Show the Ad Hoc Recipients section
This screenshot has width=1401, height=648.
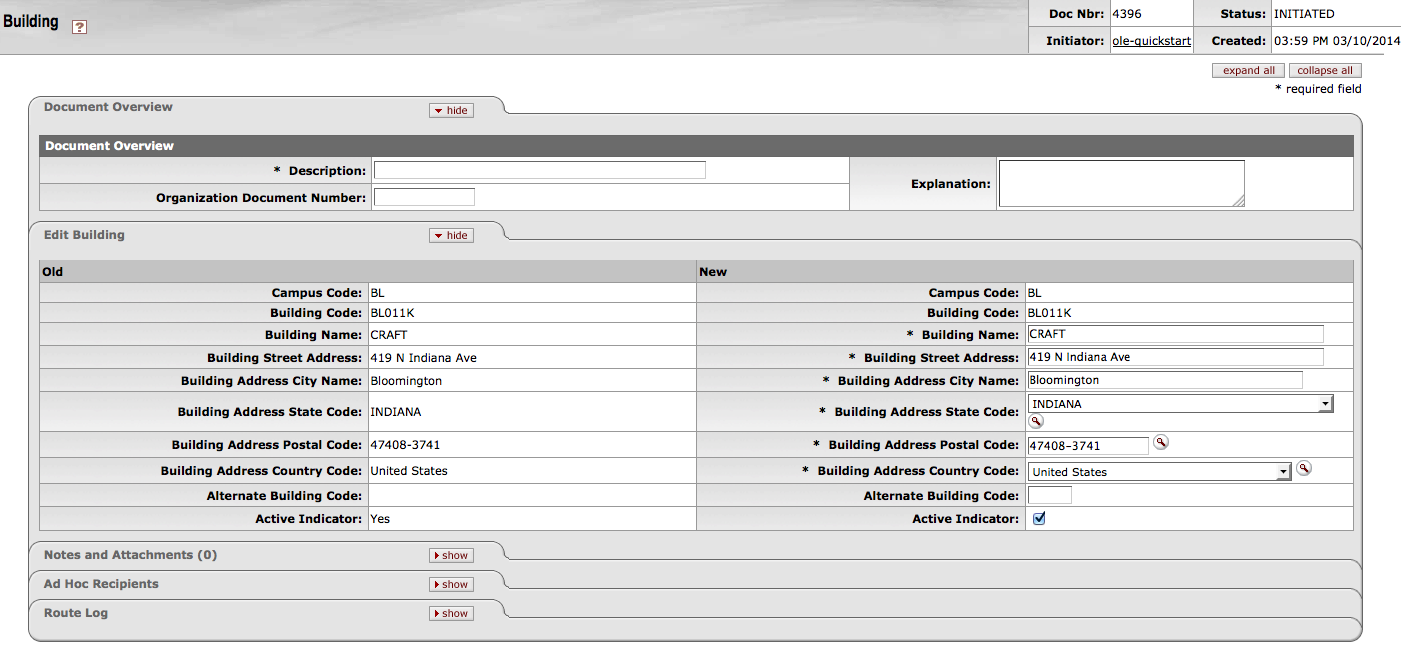[450, 584]
